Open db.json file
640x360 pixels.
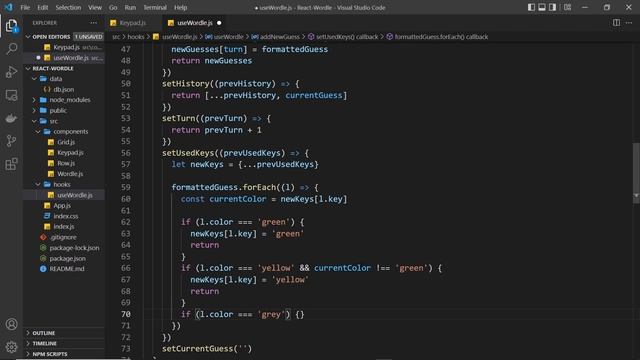click(x=64, y=89)
